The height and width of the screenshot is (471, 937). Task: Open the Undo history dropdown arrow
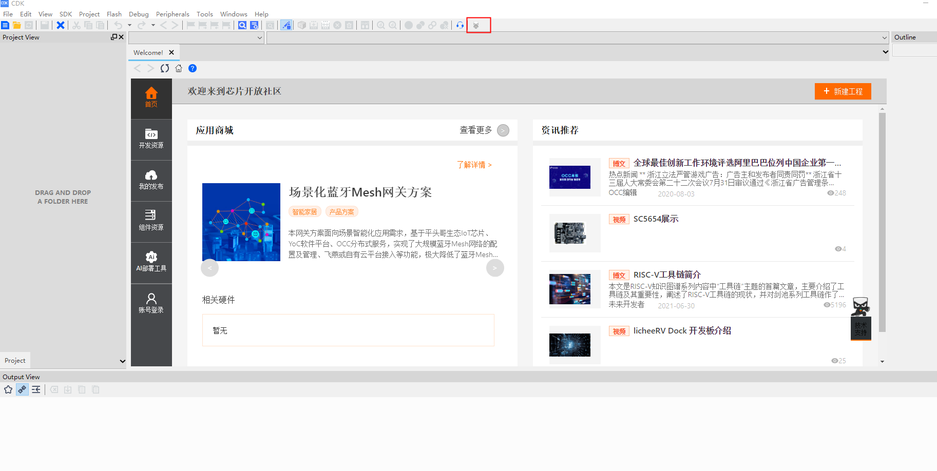129,25
